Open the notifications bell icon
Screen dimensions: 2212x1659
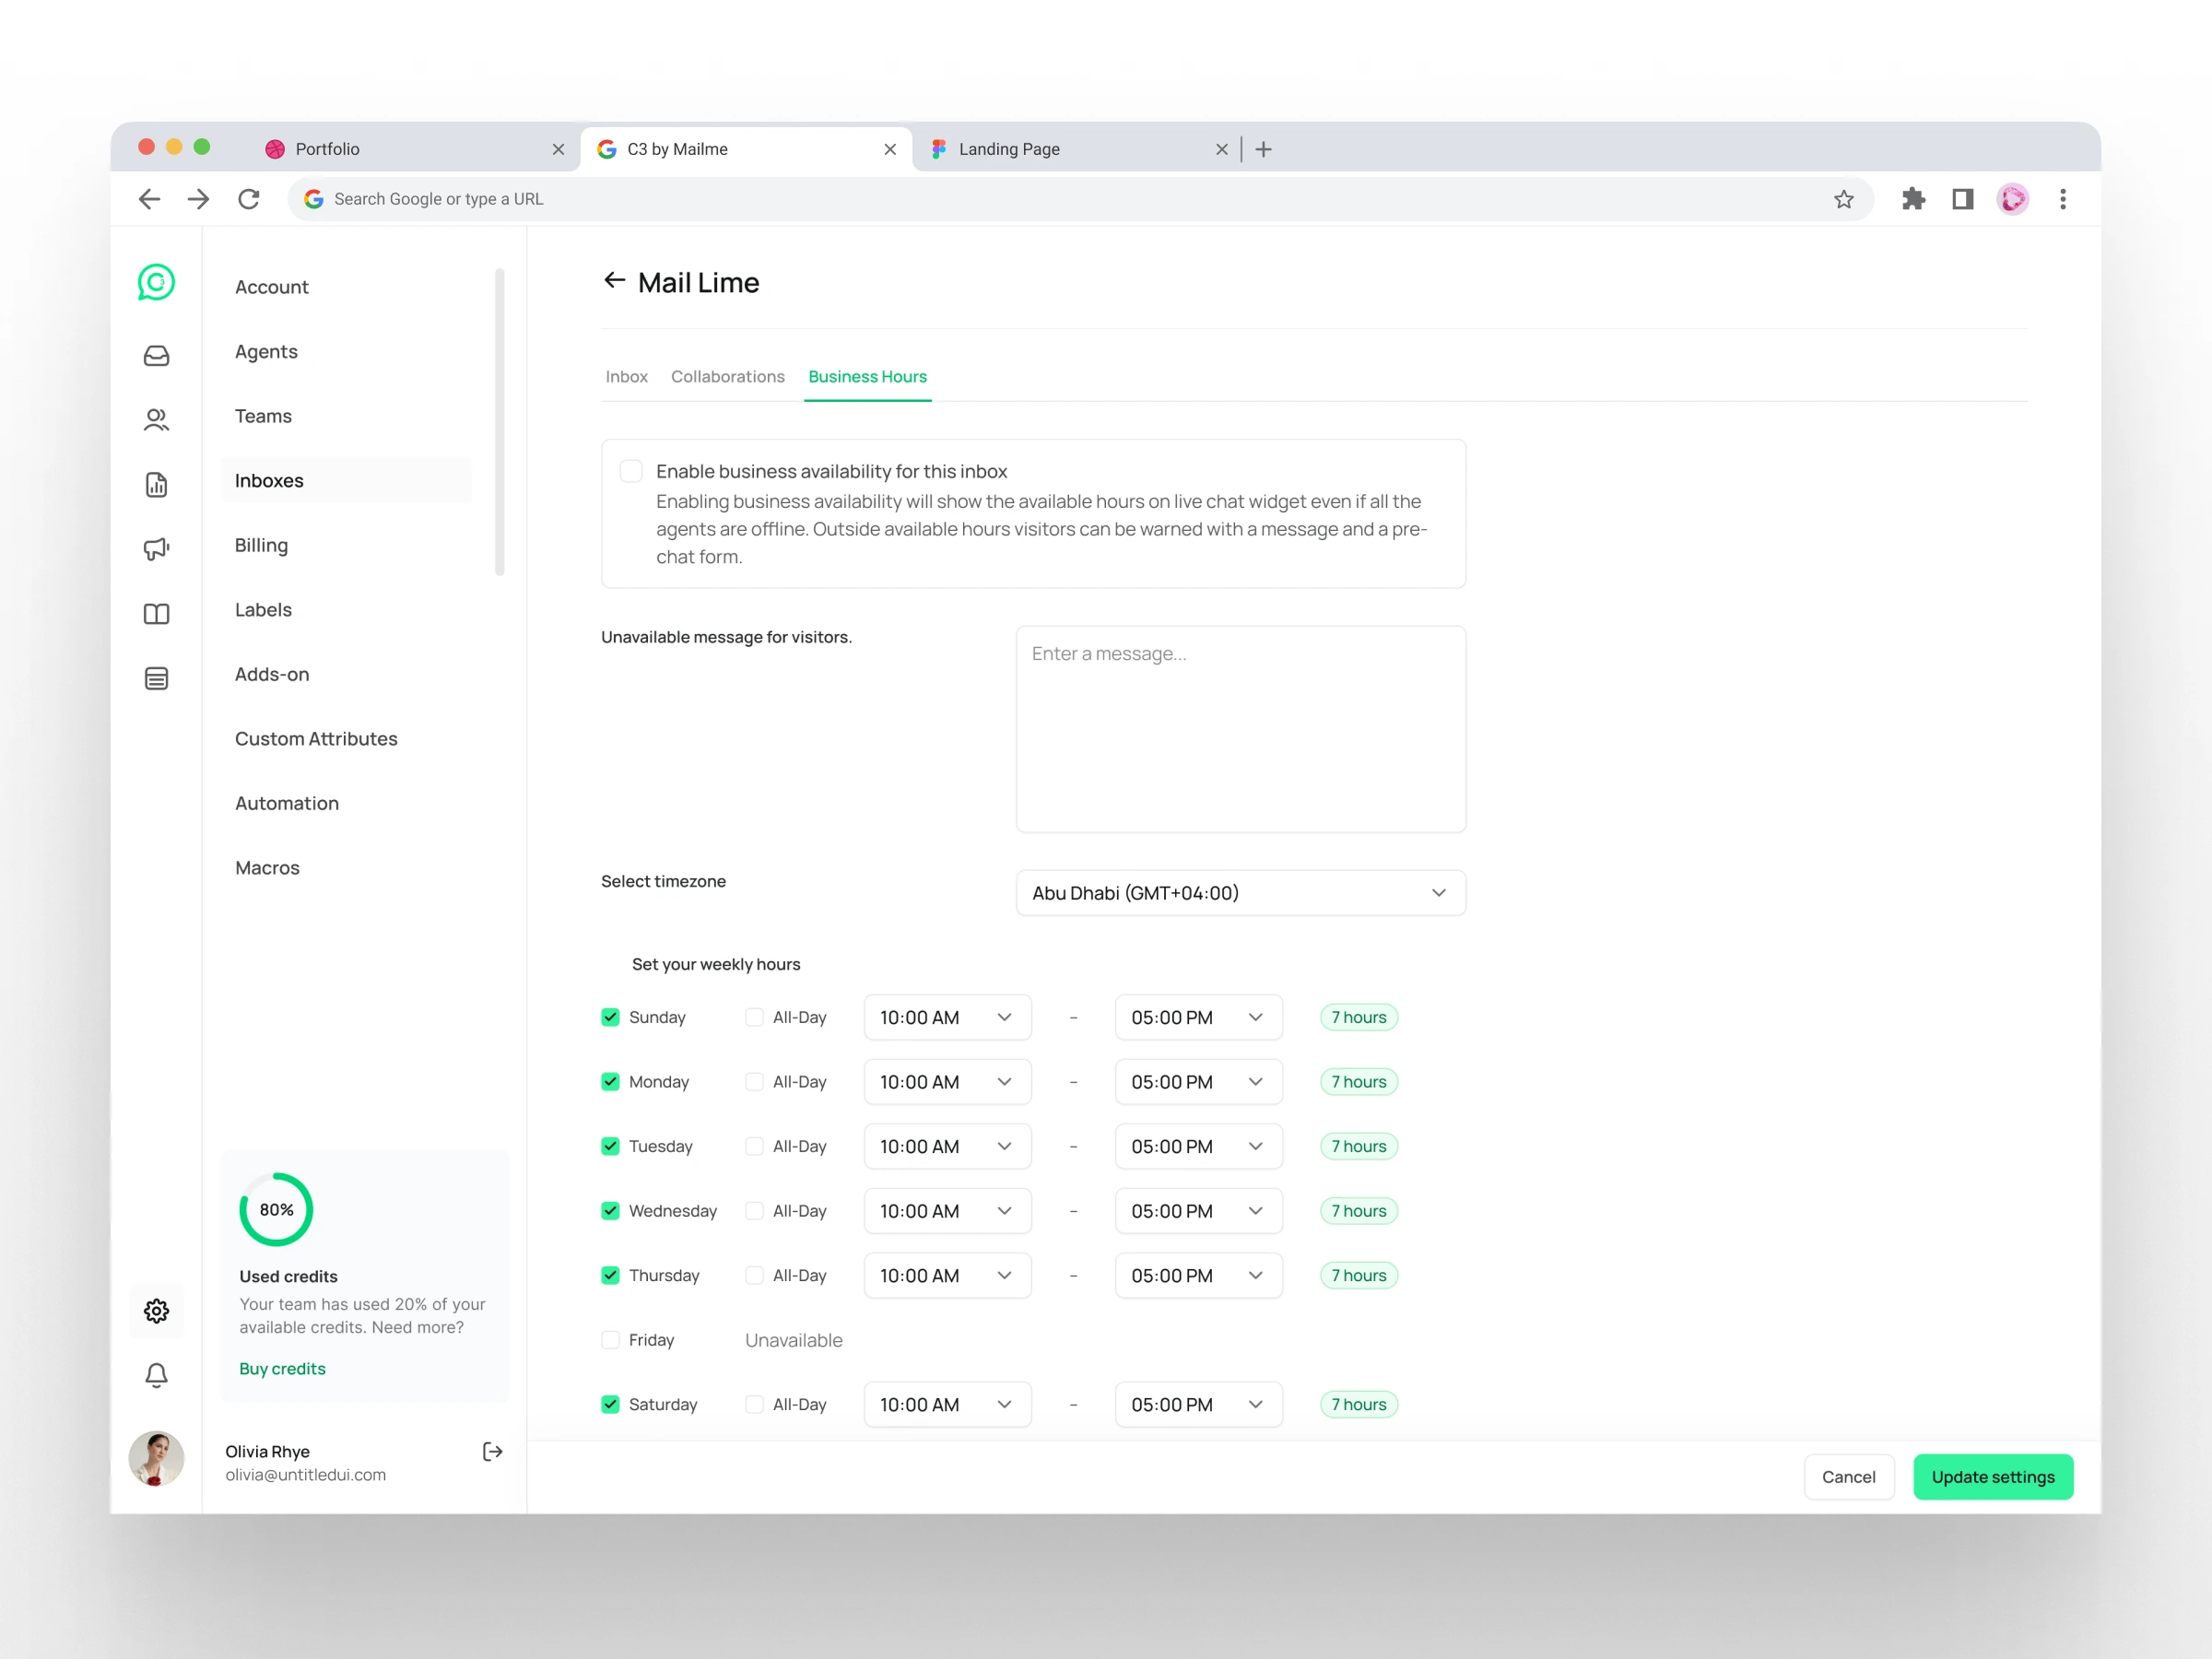tap(157, 1375)
